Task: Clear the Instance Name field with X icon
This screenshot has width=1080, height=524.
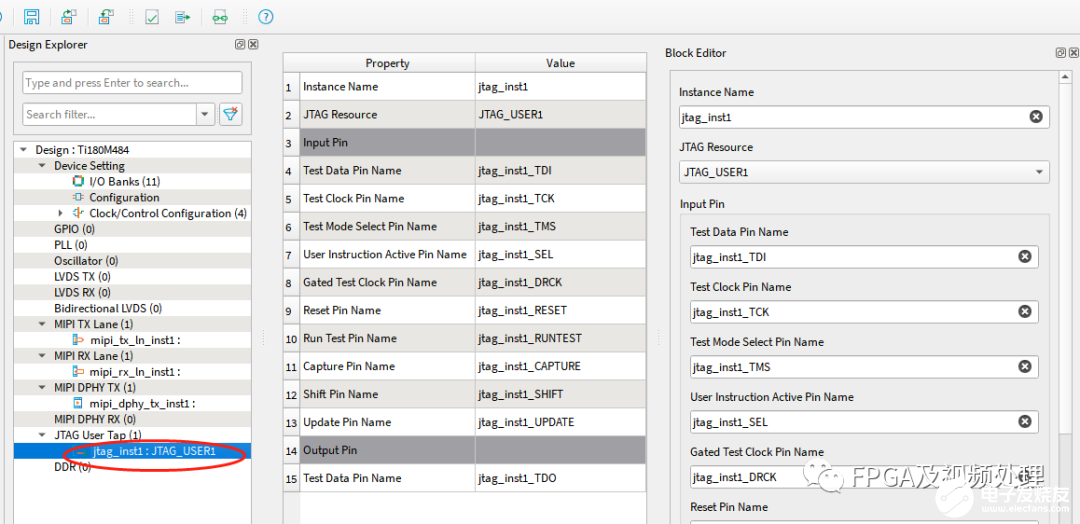Action: [x=1036, y=117]
